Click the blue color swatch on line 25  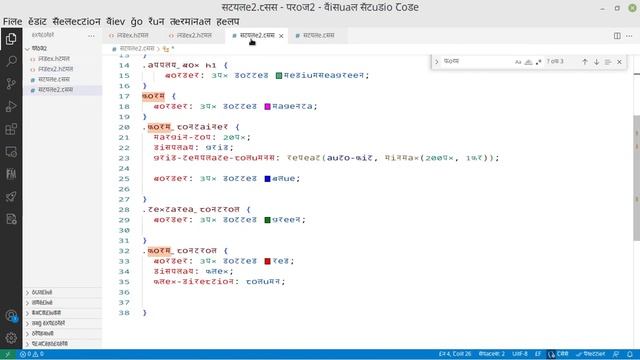point(268,179)
